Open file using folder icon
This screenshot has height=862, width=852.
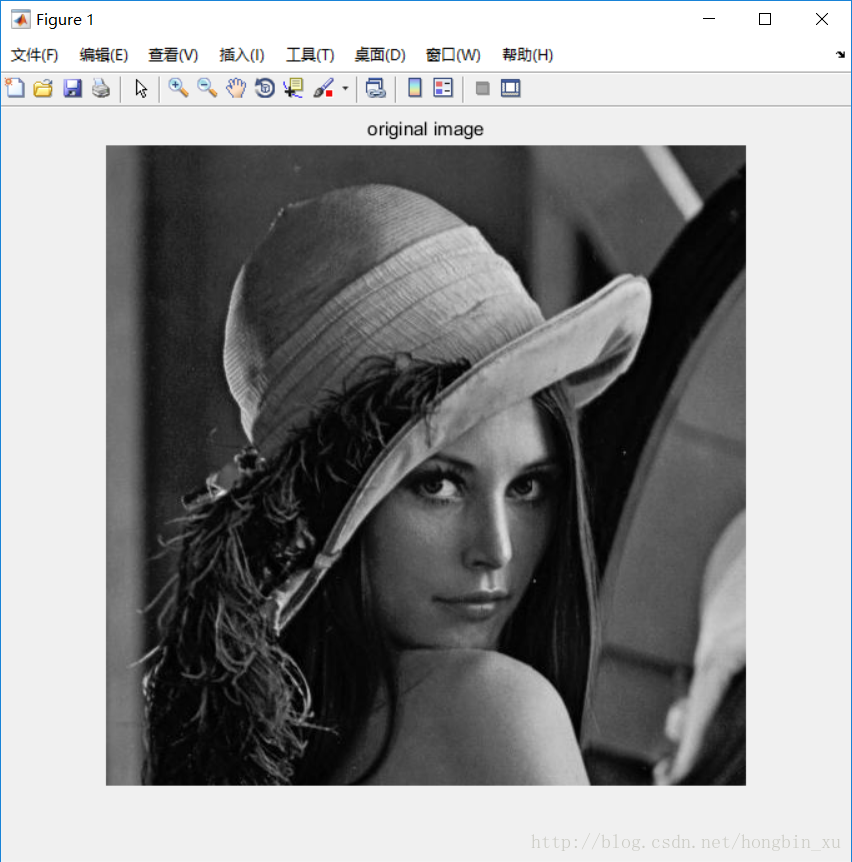(43, 88)
